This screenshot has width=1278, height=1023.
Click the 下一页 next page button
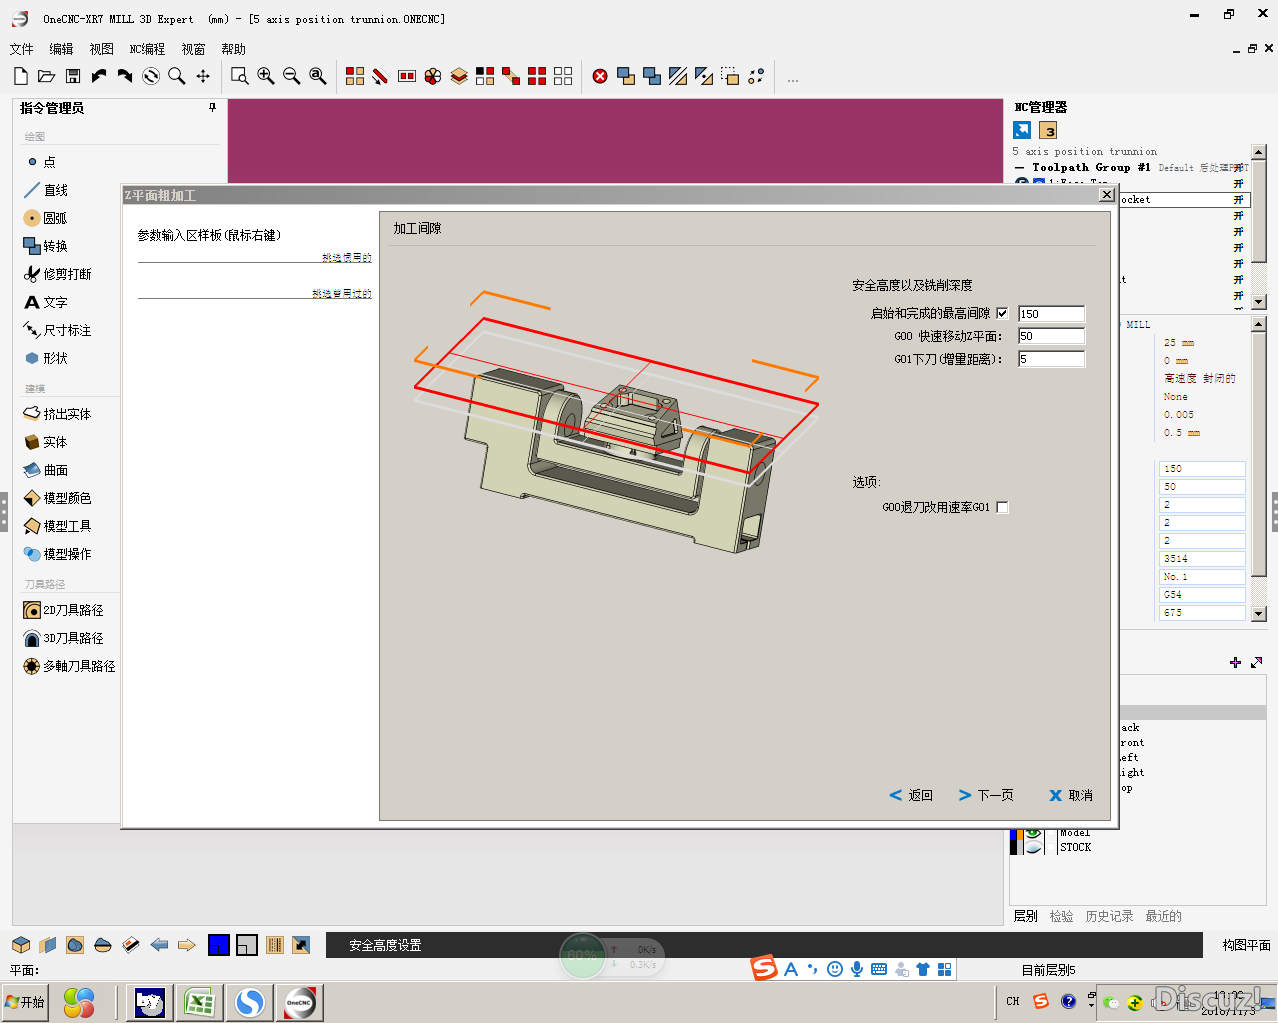click(986, 795)
